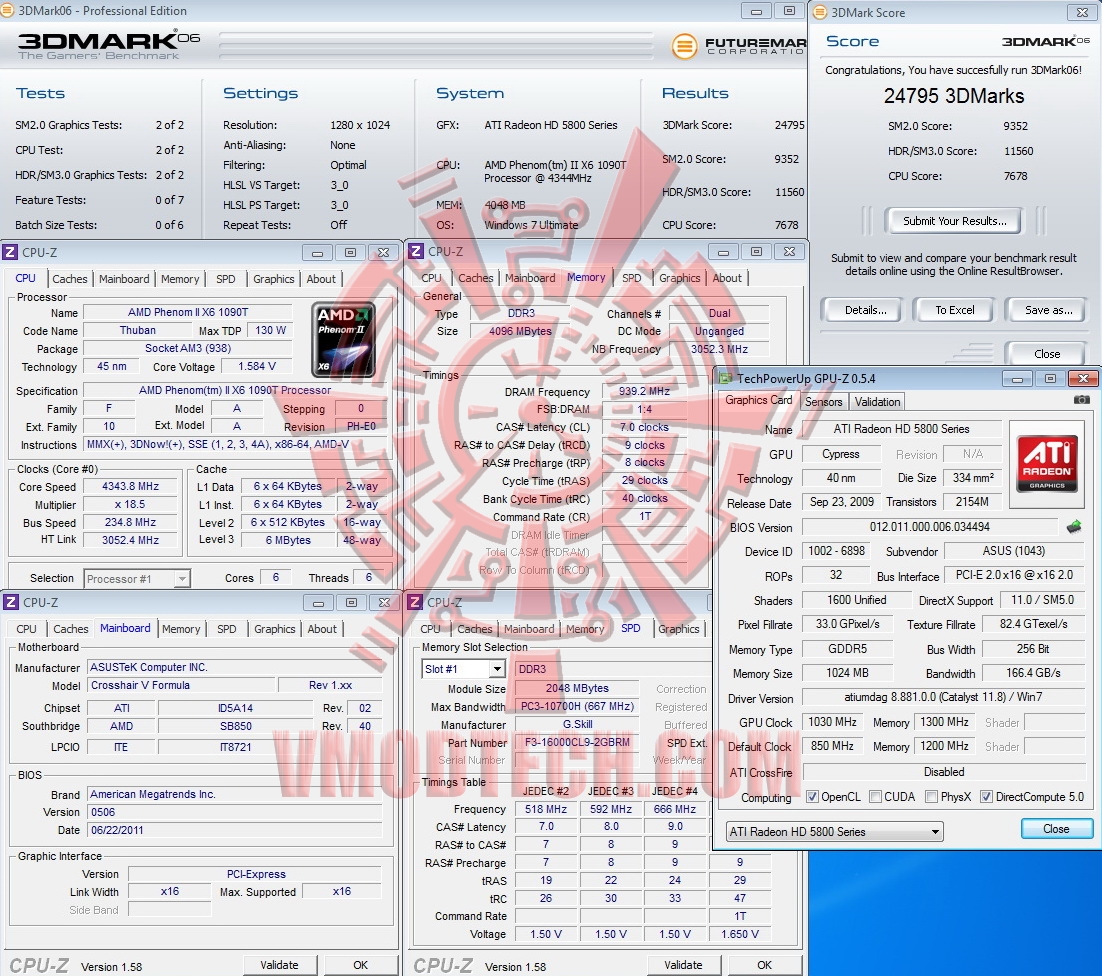The width and height of the screenshot is (1102, 976).
Task: Click the Core Voltage 1.584 V value
Action: [257, 366]
